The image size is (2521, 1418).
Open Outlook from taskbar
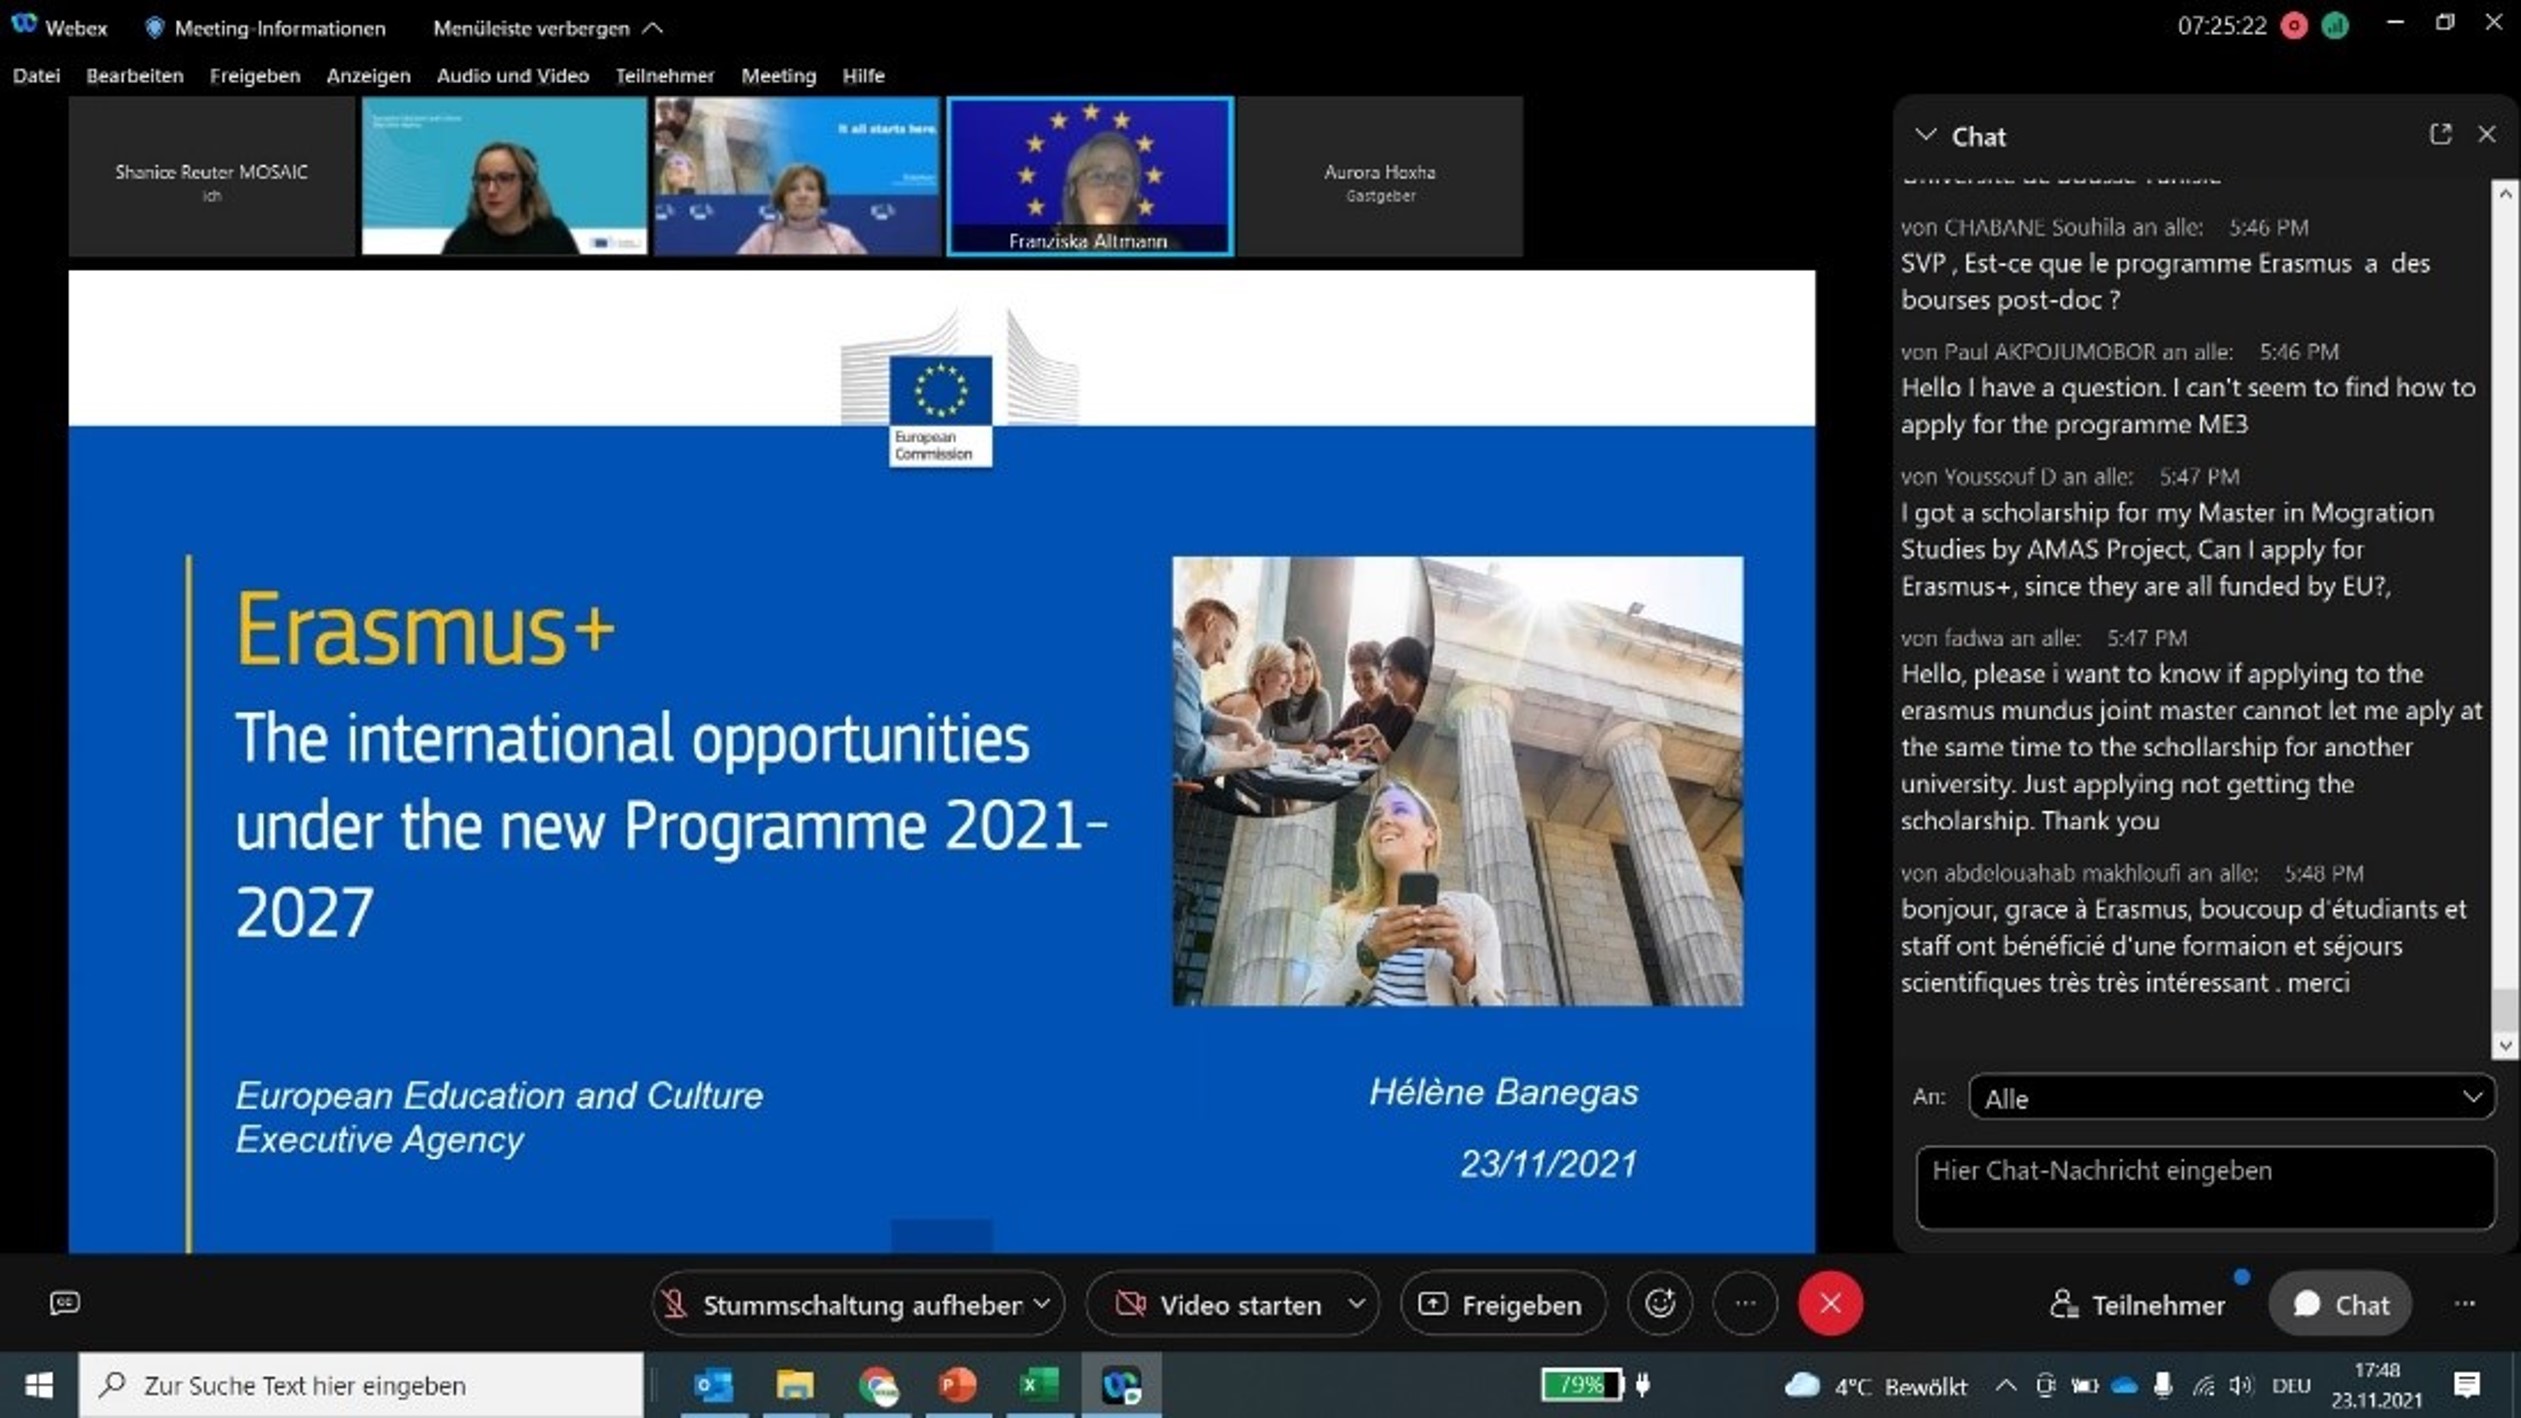tap(714, 1385)
